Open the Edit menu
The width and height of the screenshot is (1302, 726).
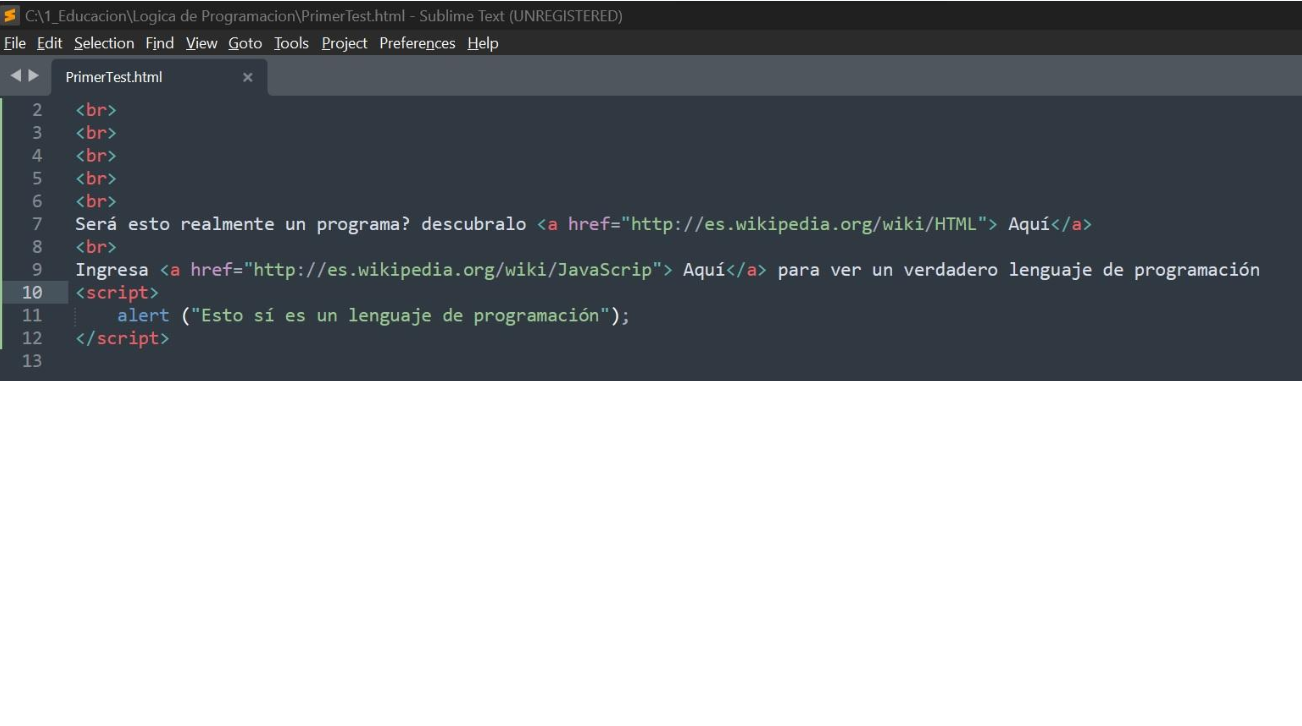(x=49, y=43)
